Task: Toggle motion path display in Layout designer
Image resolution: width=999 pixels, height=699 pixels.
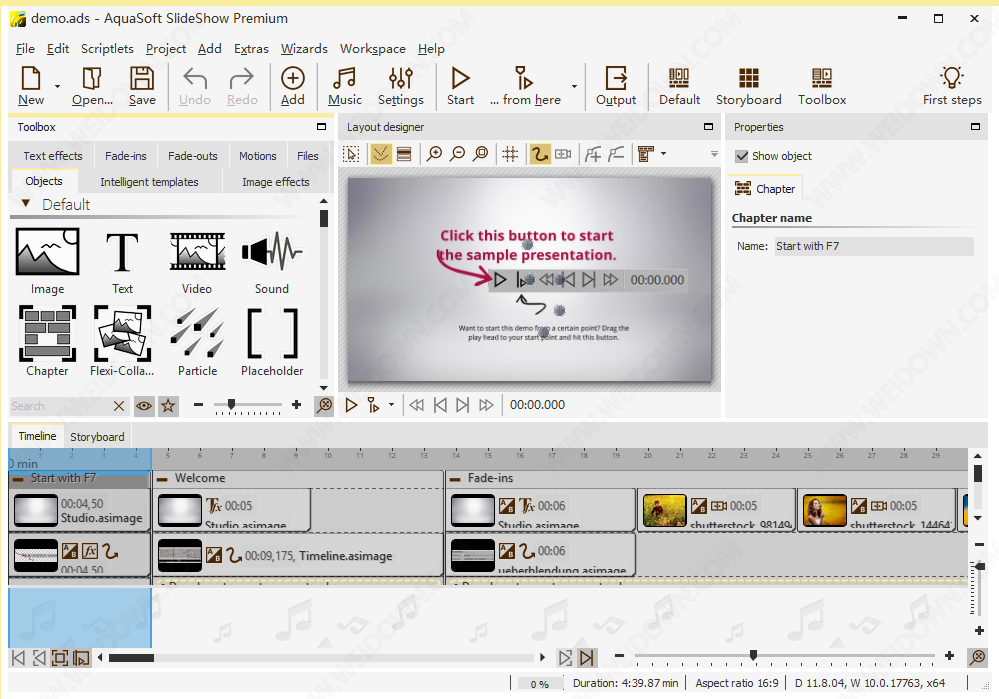Action: pos(540,154)
